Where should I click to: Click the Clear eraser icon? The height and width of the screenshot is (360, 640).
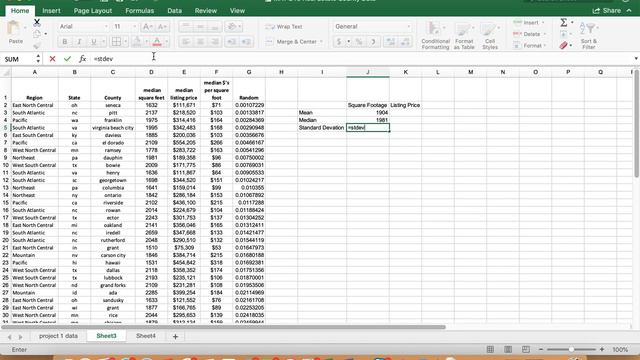(564, 45)
